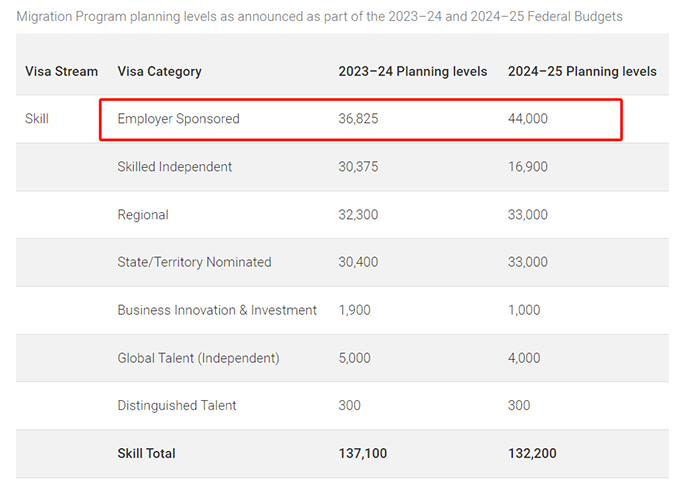Click State/Territory Nominated 2023–24 value 30,400

tap(358, 262)
